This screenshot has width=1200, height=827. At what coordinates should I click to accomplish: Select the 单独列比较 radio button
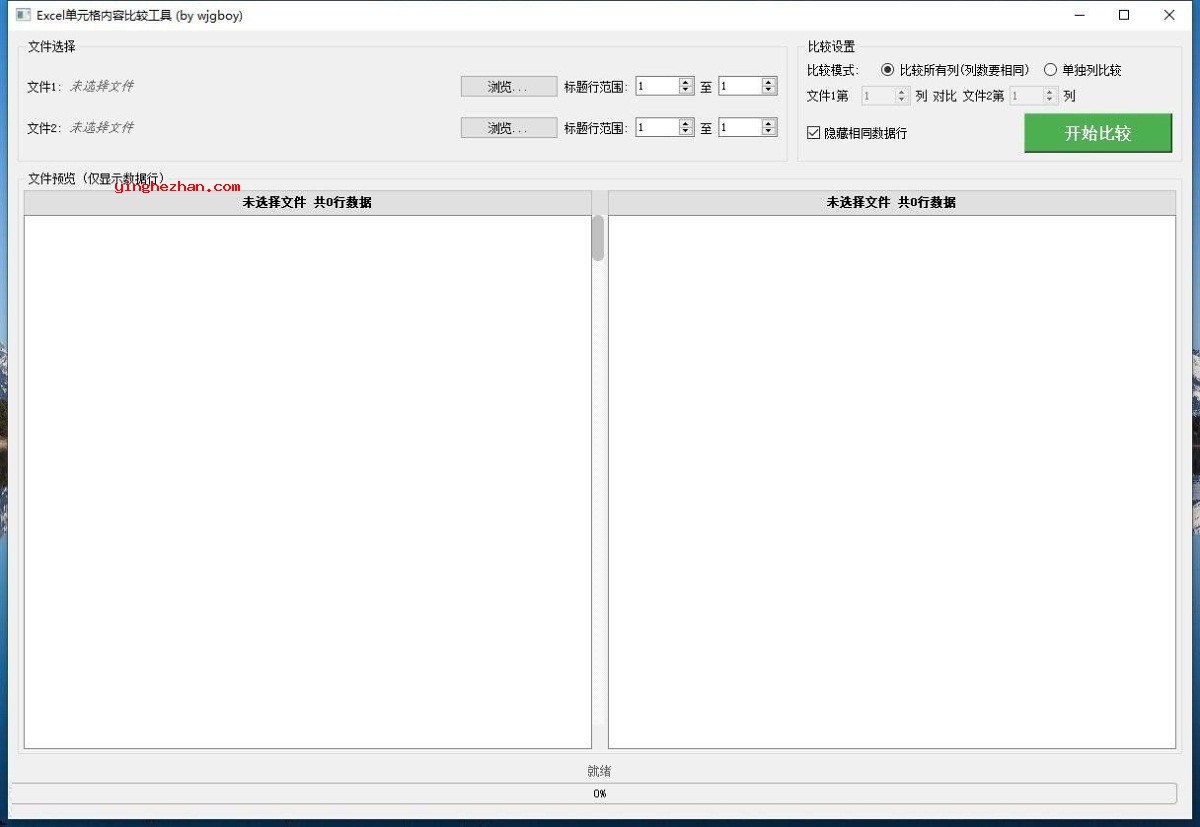[1050, 70]
